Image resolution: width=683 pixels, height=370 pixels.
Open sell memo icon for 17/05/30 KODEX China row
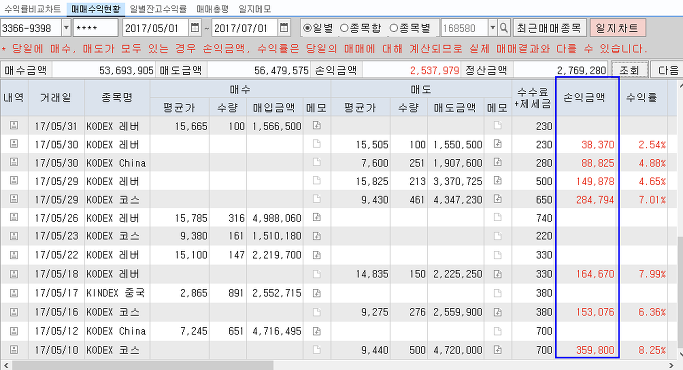[x=498, y=162]
